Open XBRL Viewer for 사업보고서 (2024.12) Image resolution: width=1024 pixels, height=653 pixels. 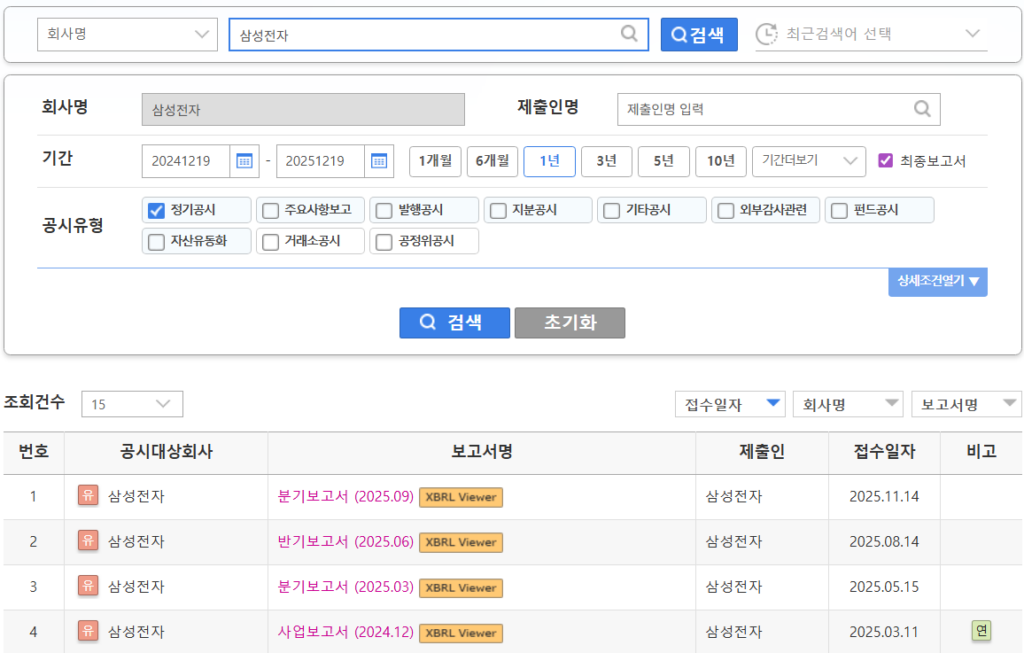pos(460,633)
